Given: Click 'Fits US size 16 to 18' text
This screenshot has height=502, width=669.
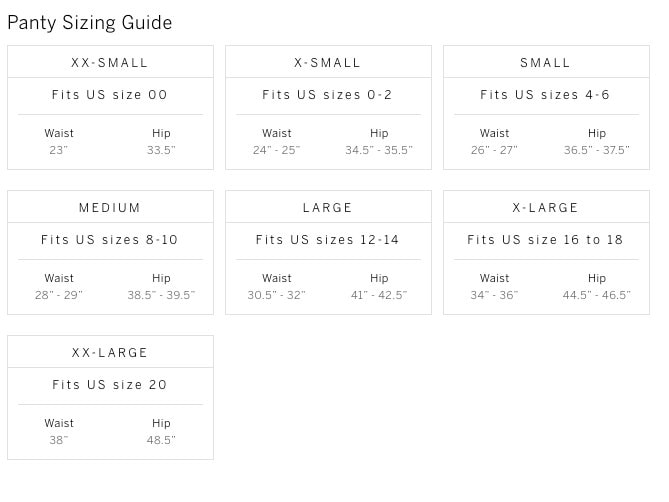Looking at the screenshot, I should coord(545,240).
